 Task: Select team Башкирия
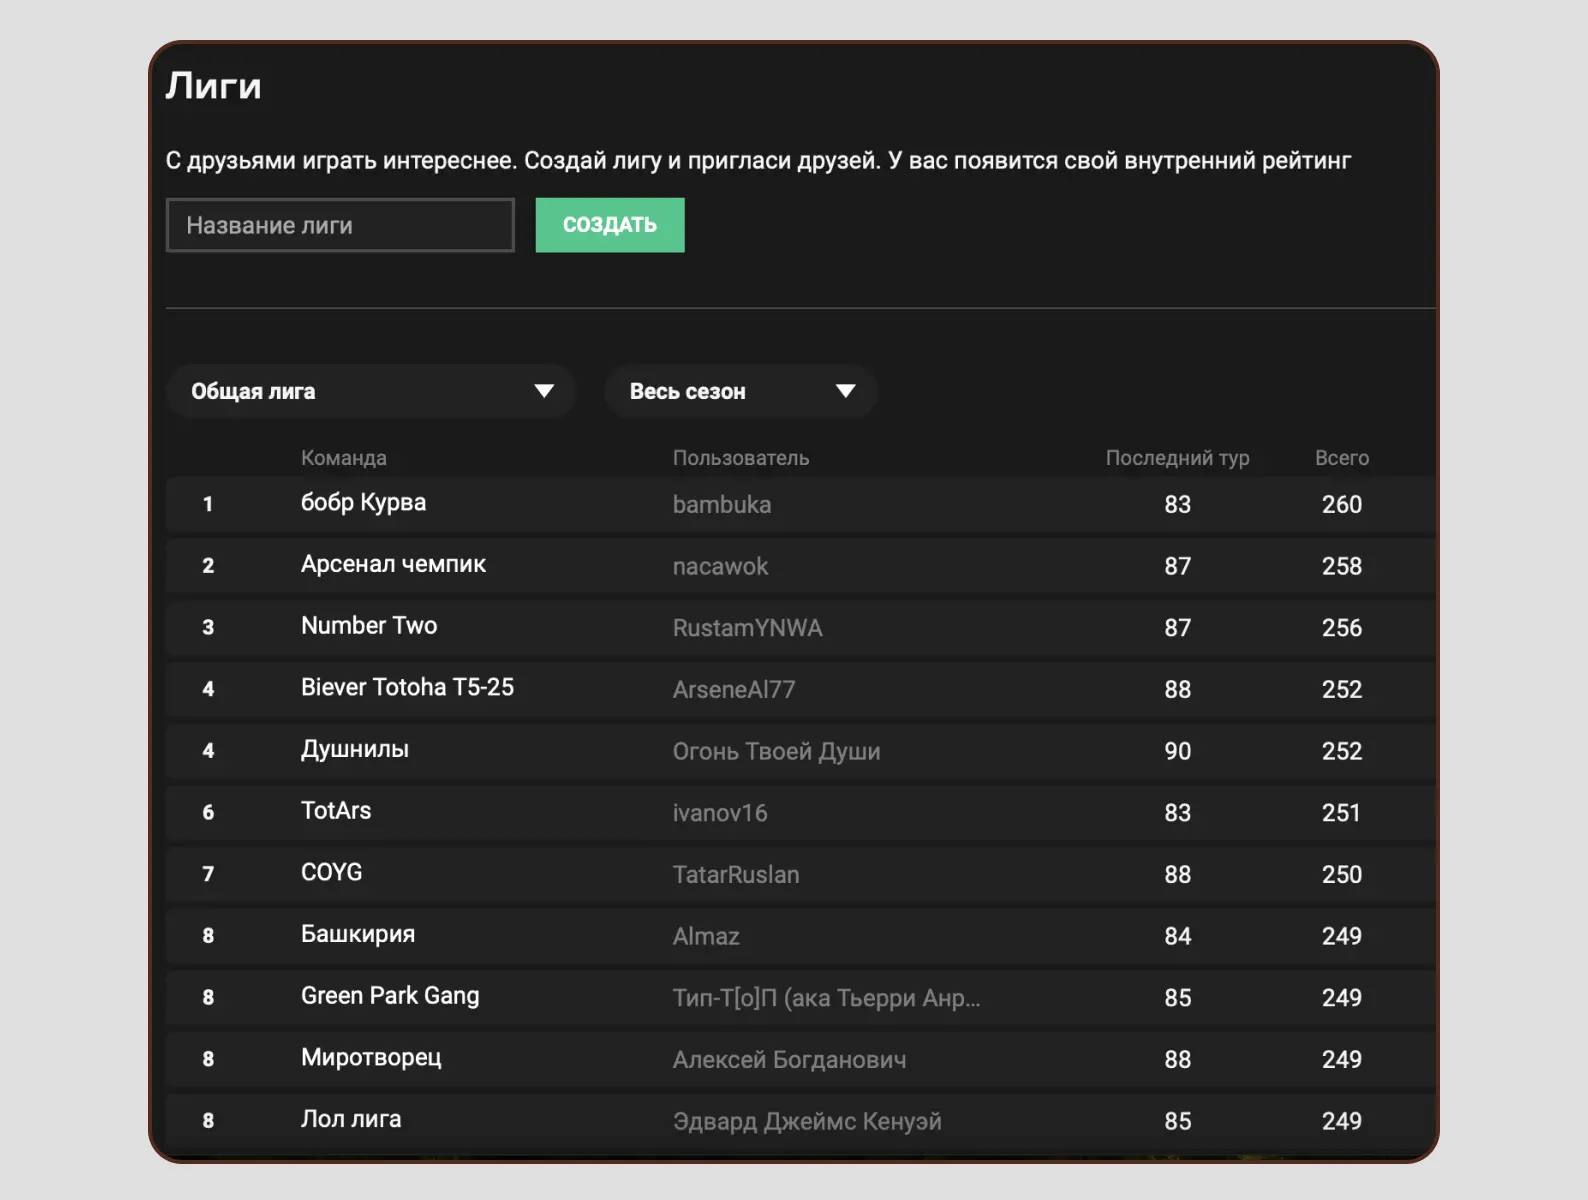click(358, 934)
